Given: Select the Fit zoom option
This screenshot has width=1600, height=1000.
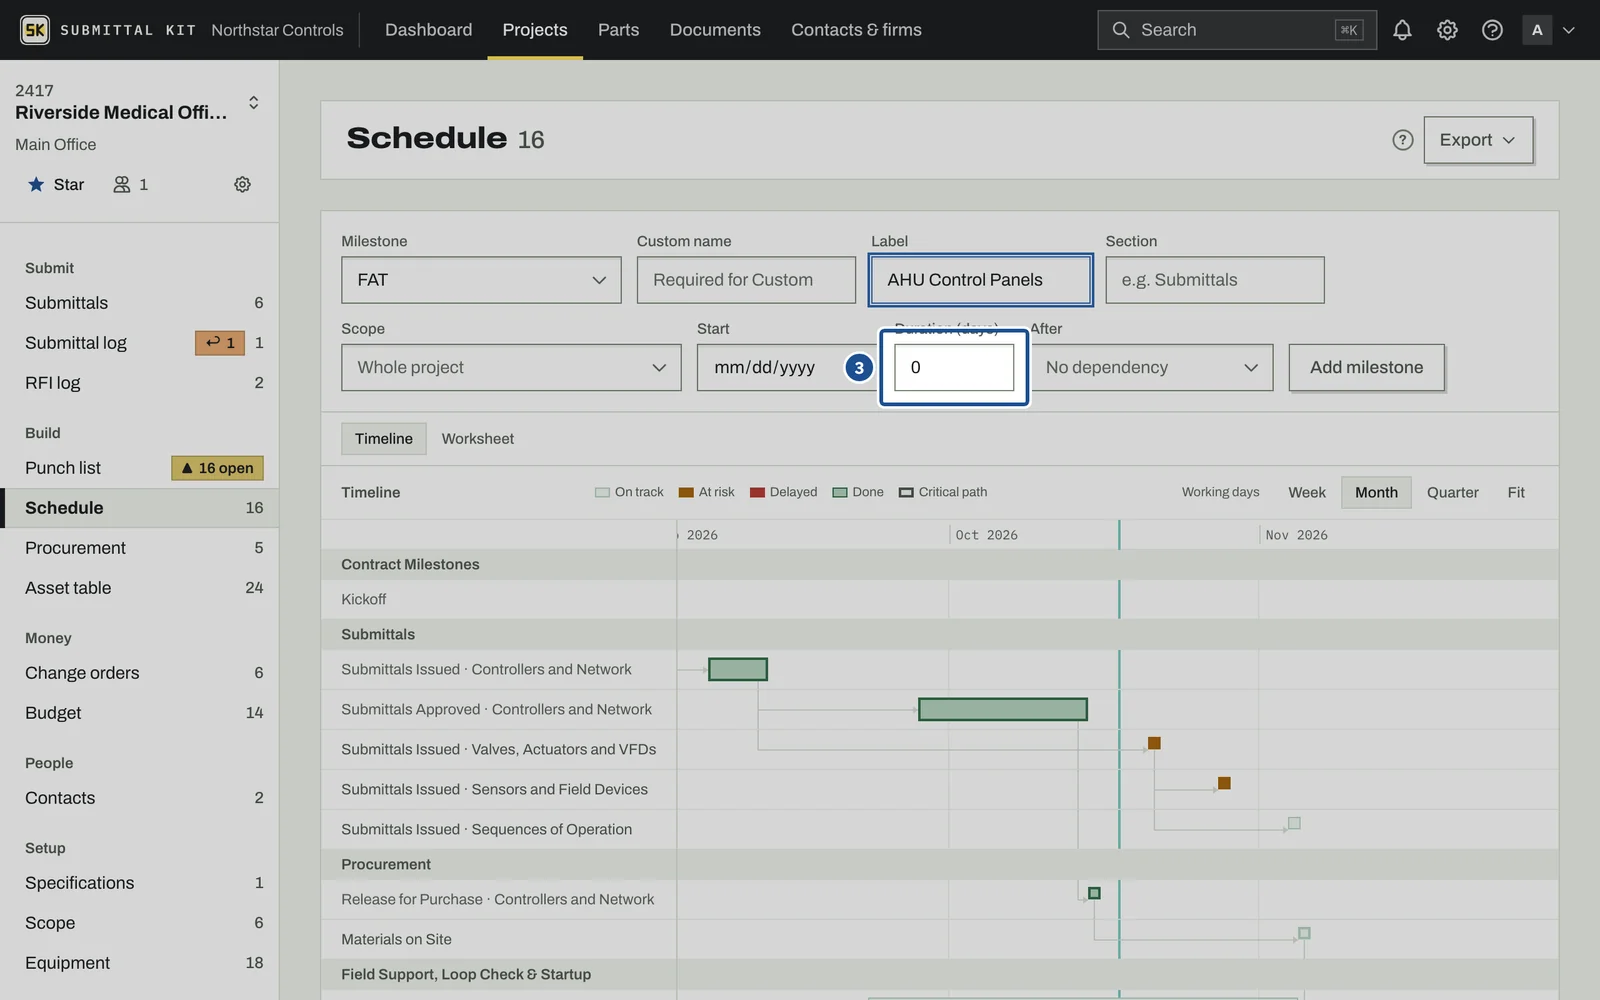Looking at the screenshot, I should 1516,492.
